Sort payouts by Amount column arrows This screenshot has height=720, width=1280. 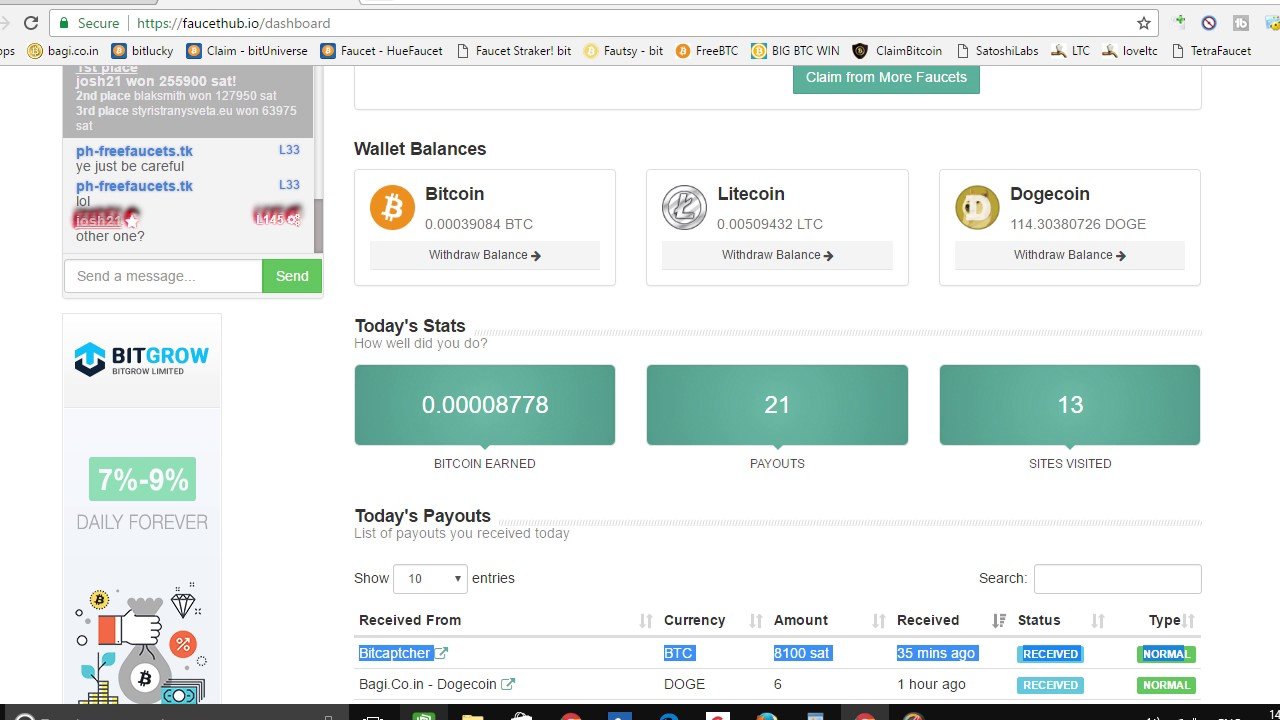pos(879,621)
